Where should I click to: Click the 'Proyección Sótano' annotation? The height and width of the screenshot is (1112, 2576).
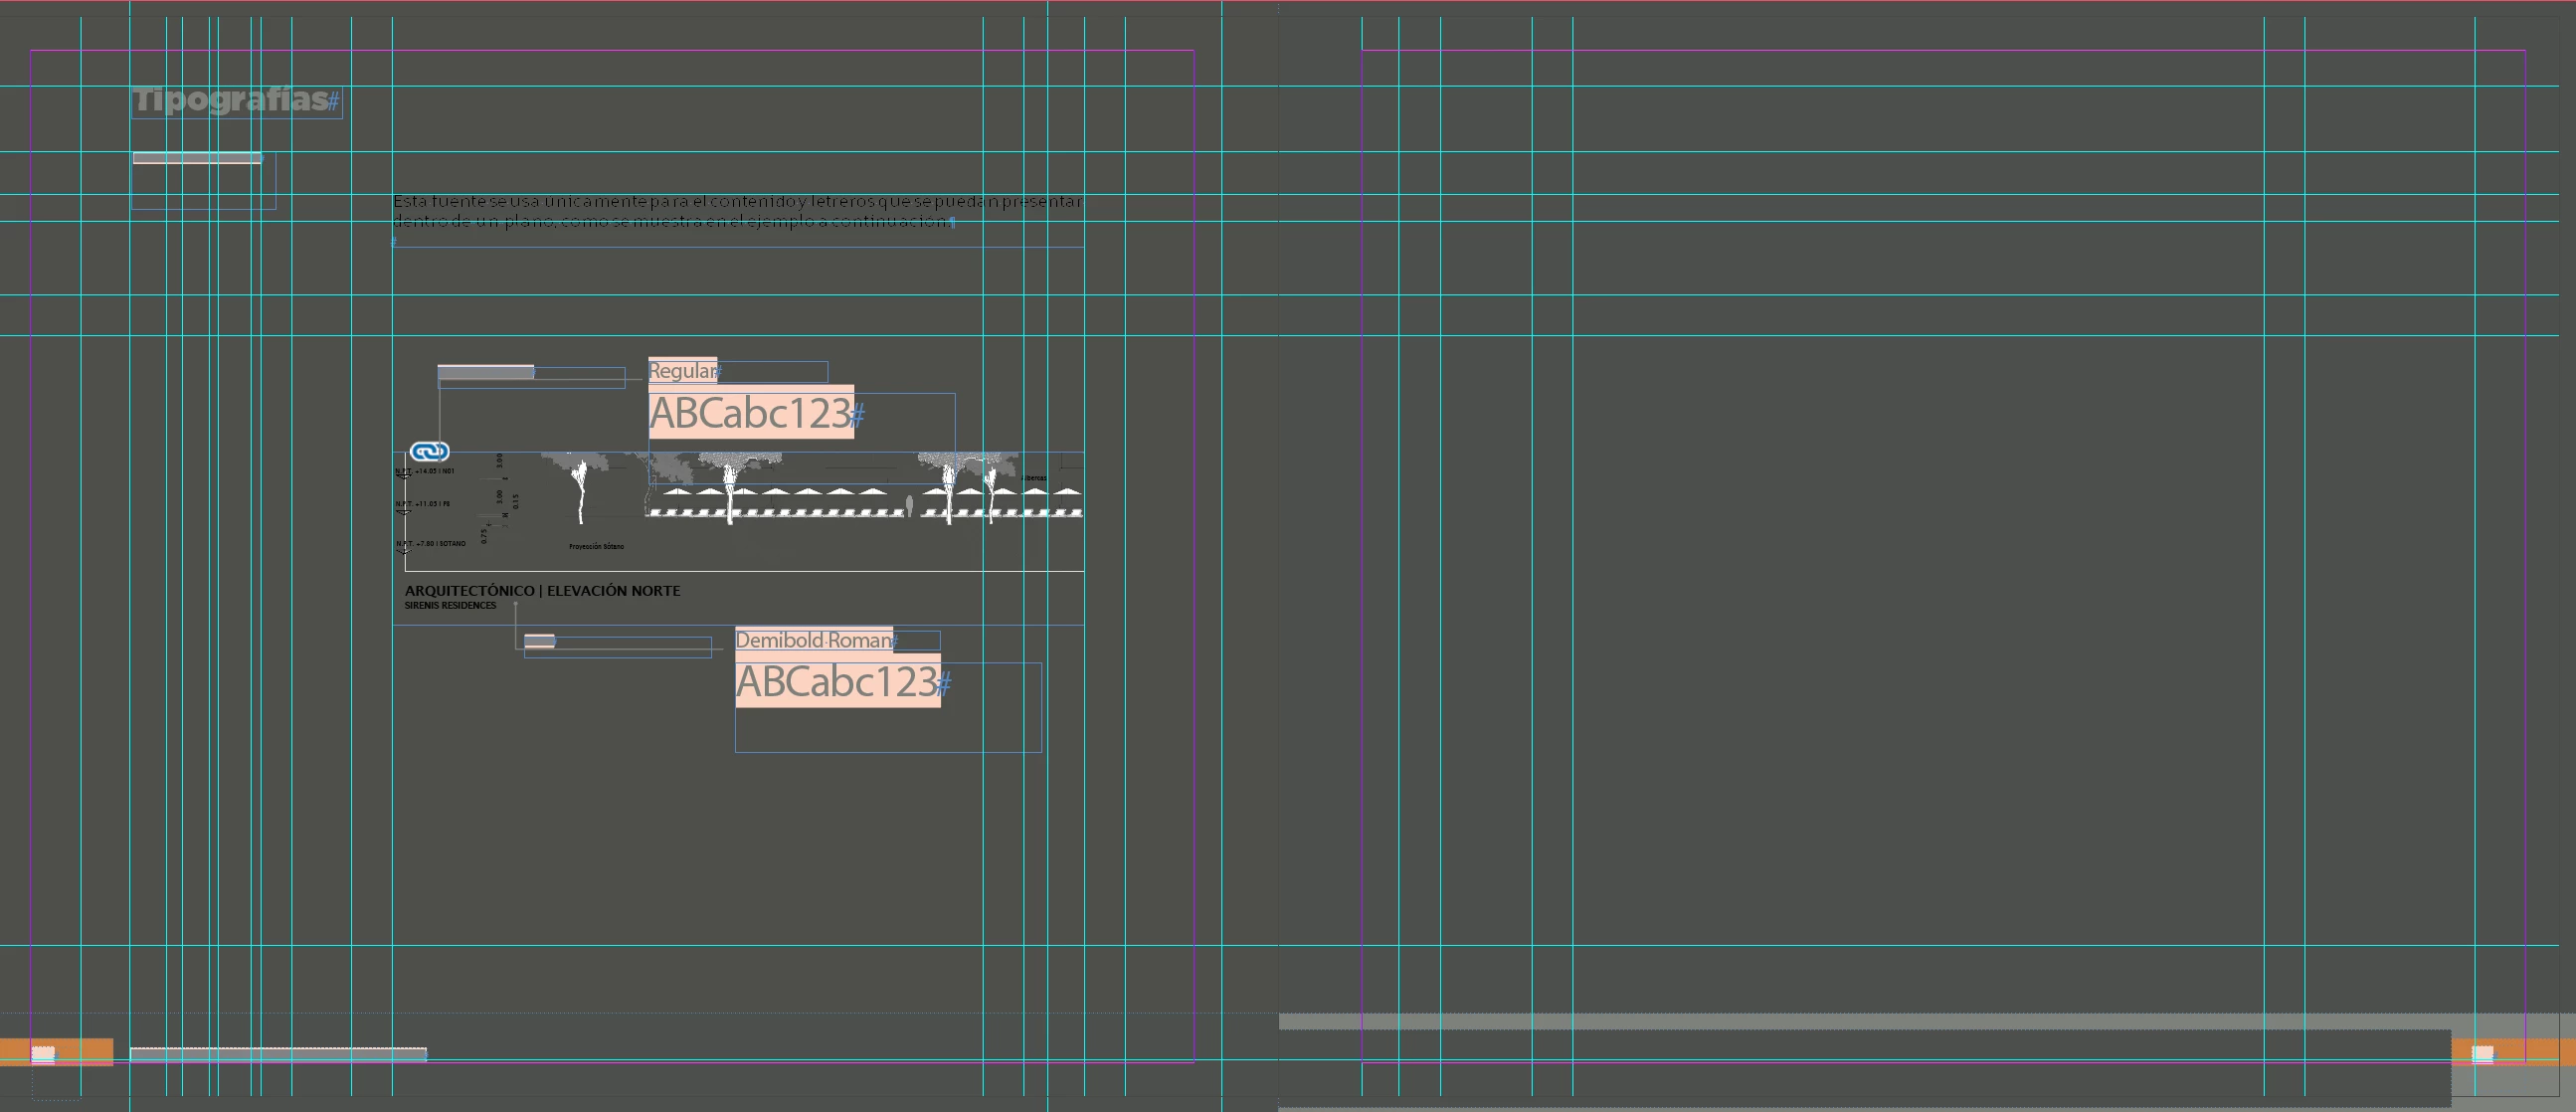pyautogui.click(x=596, y=547)
